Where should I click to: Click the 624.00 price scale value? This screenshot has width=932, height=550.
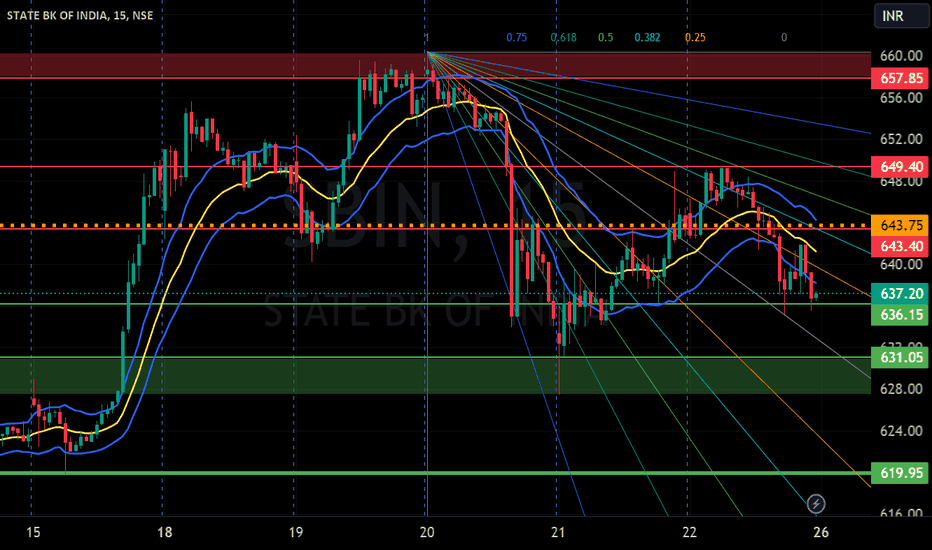[x=901, y=430]
